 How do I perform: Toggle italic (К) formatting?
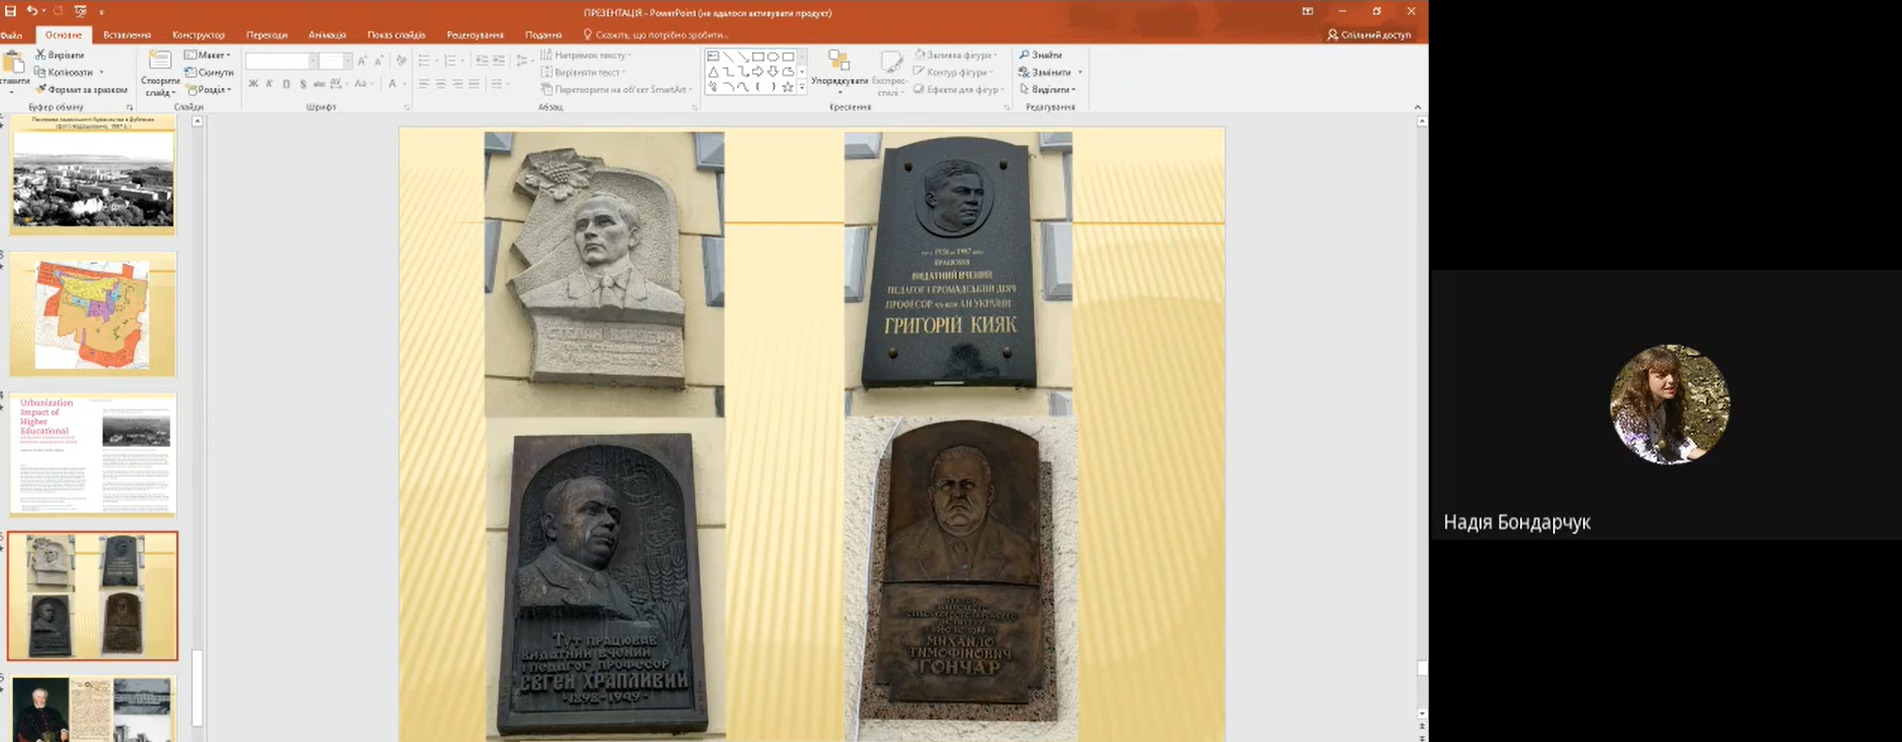coord(270,84)
